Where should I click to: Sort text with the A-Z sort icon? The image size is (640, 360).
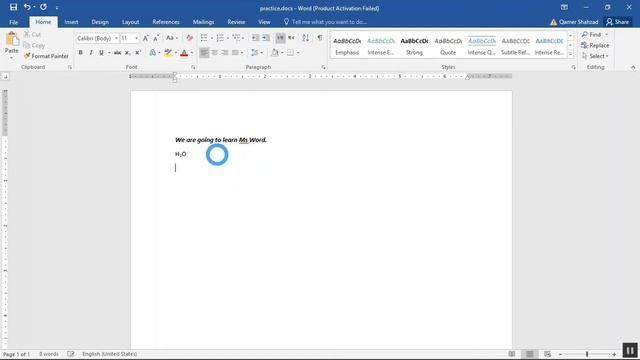[x=305, y=38]
